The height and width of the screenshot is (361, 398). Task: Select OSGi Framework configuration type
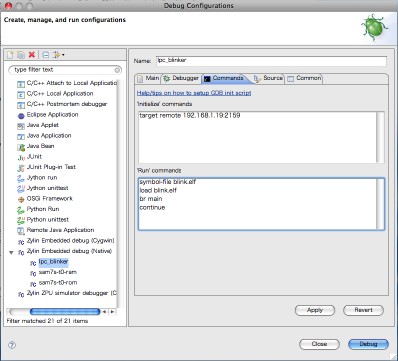tap(50, 199)
